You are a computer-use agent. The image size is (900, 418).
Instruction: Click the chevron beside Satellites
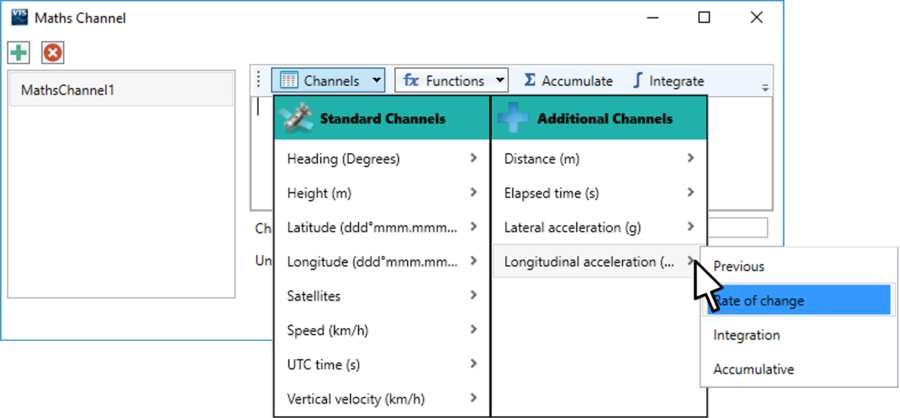(x=474, y=295)
